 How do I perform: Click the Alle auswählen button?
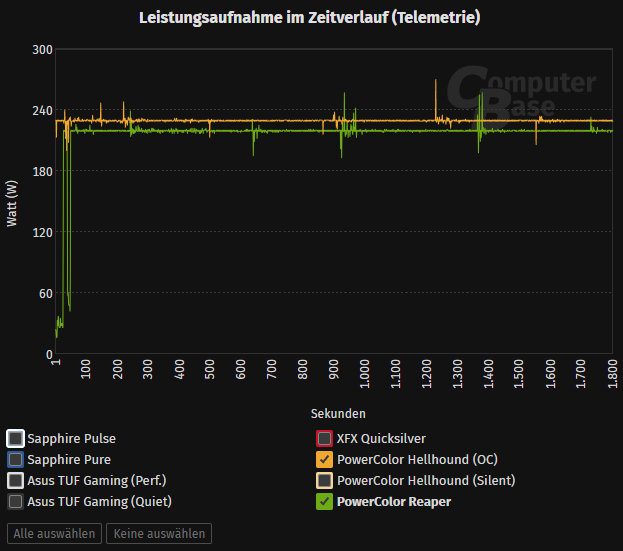[54, 534]
